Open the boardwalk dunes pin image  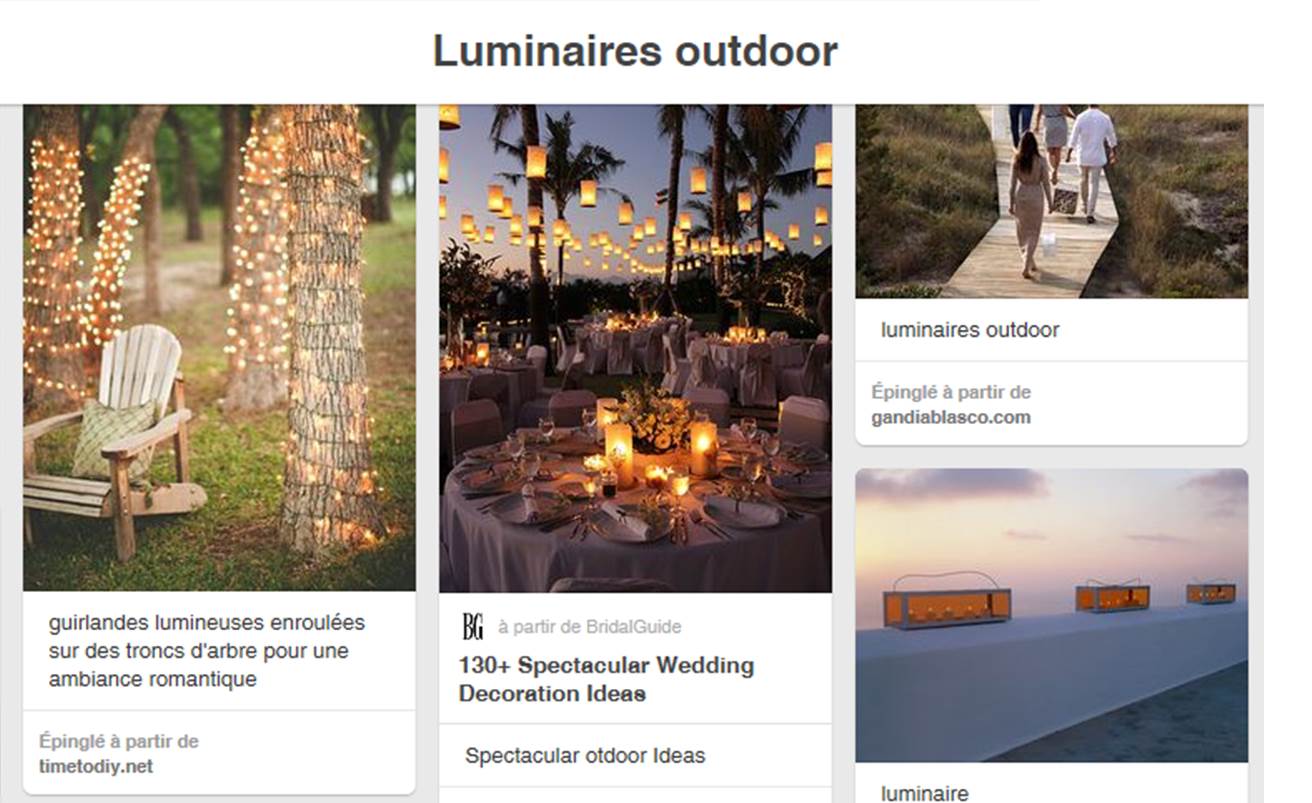point(1051,201)
